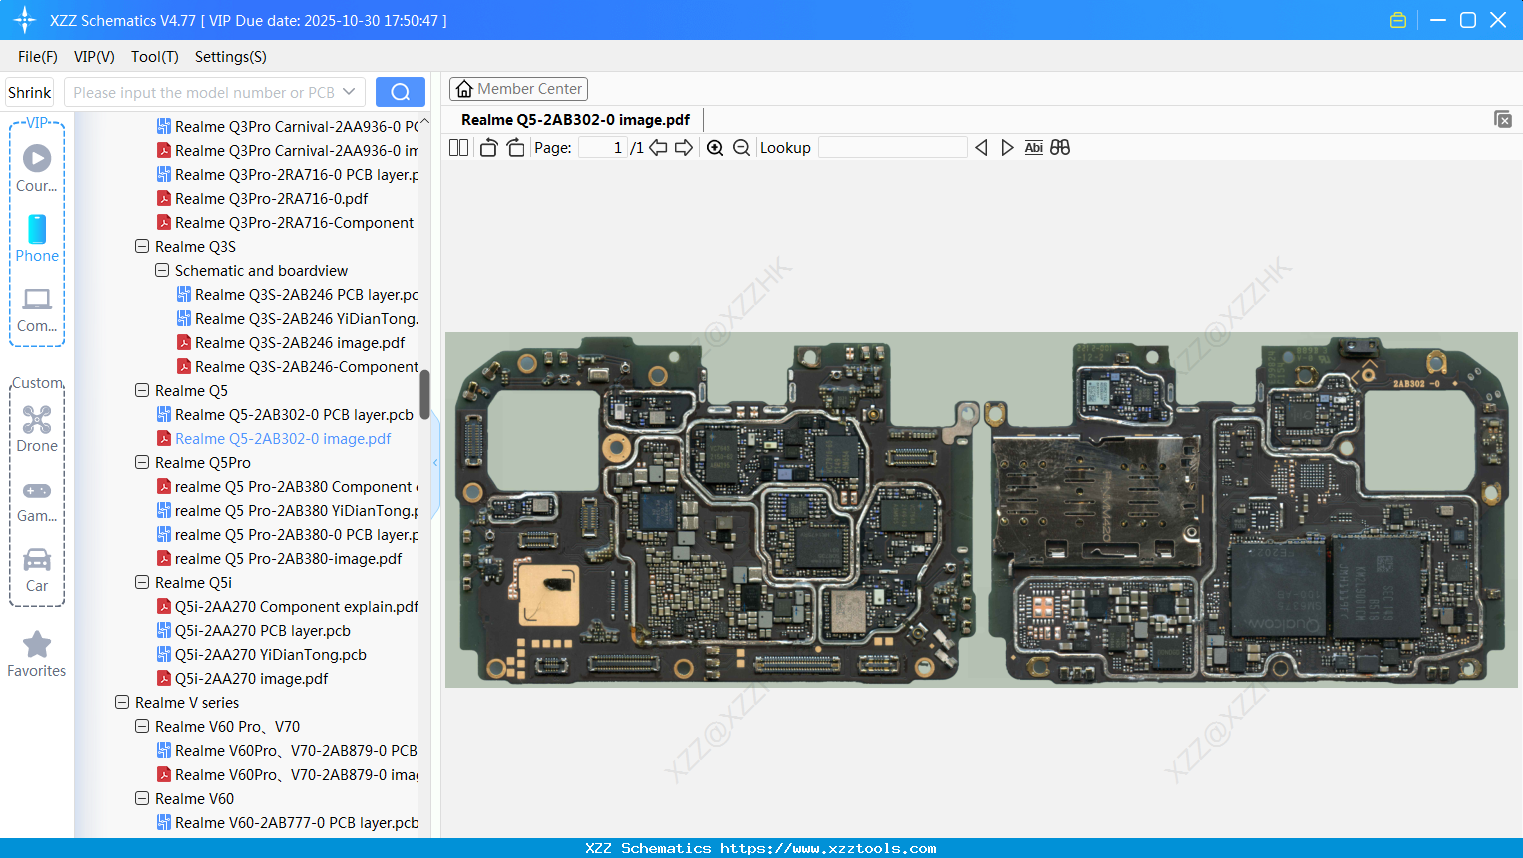1523x858 pixels.
Task: Rotate page clockwise
Action: pos(515,148)
